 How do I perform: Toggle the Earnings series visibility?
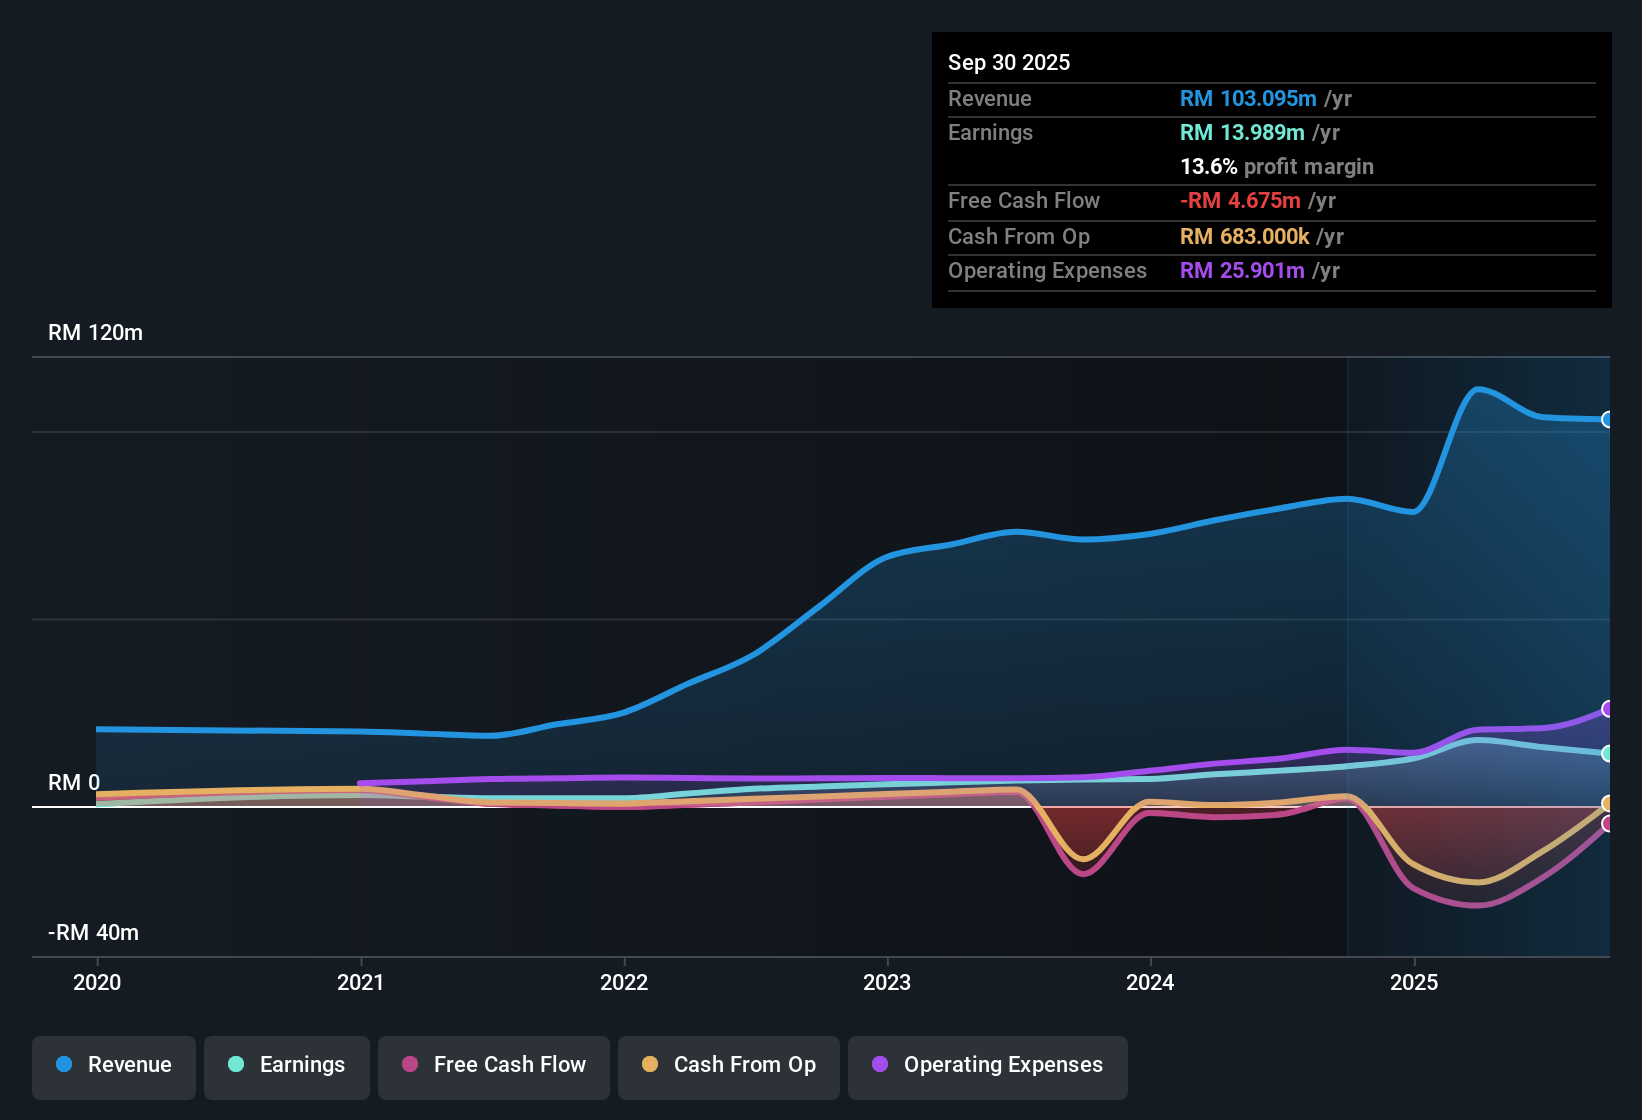click(286, 1065)
